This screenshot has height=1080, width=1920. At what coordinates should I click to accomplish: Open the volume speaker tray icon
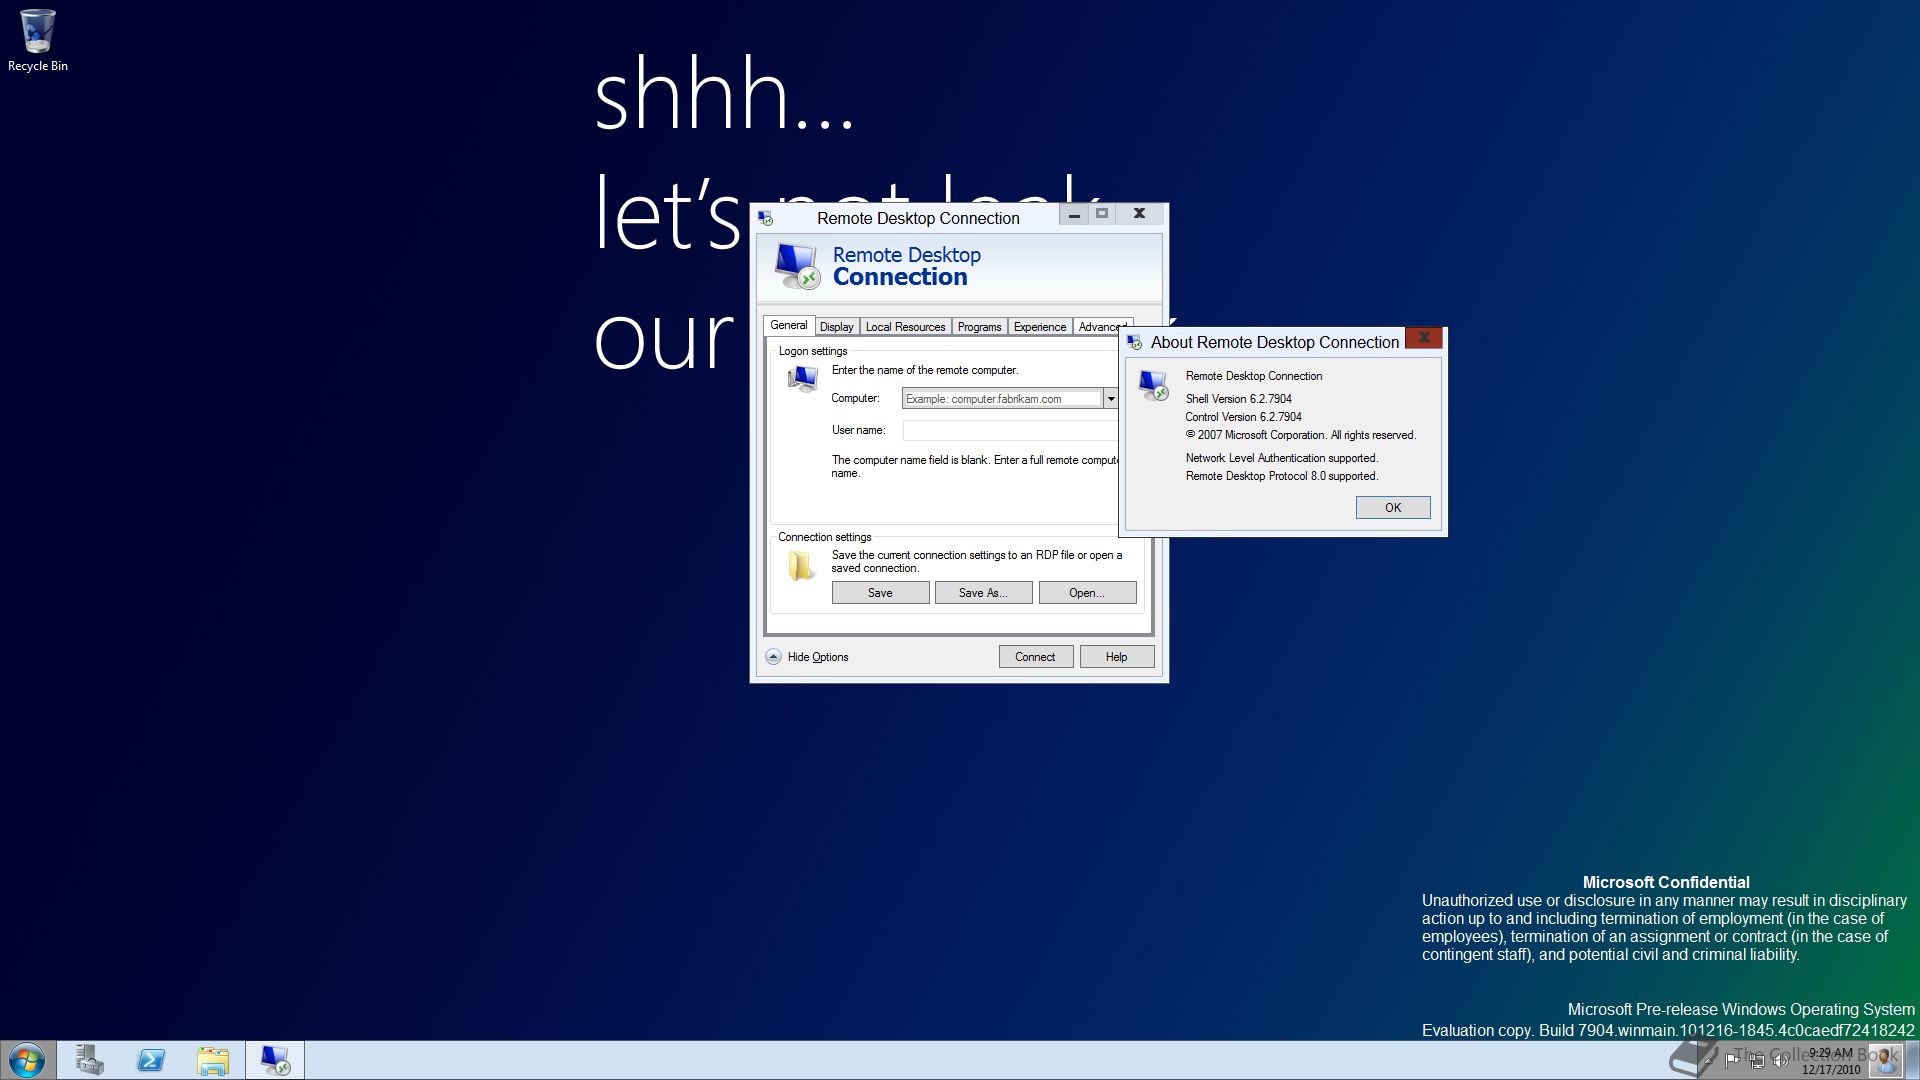tap(1781, 1060)
